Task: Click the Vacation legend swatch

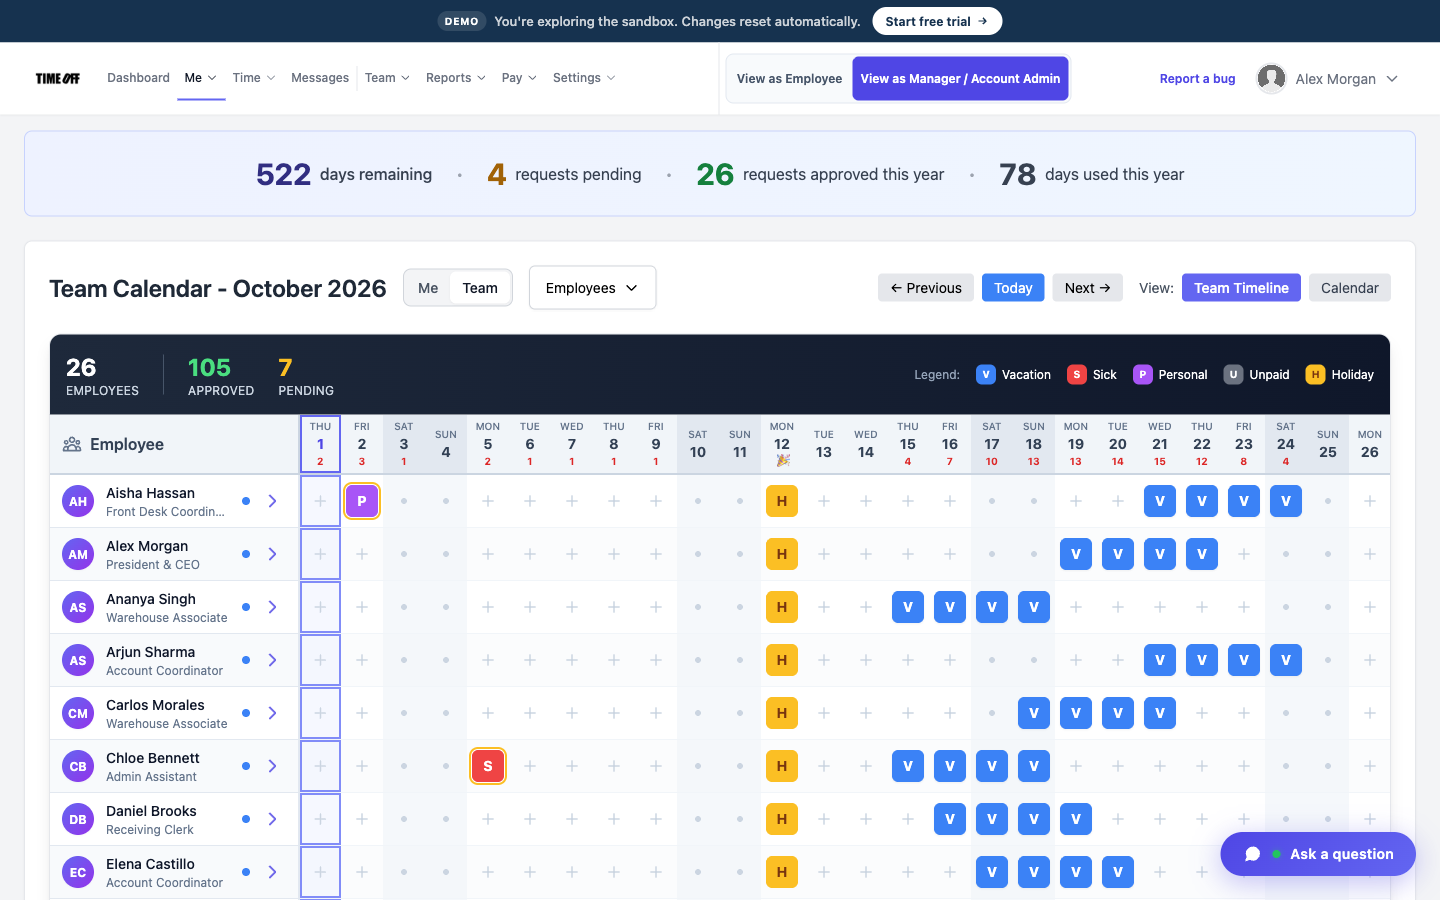Action: point(986,375)
